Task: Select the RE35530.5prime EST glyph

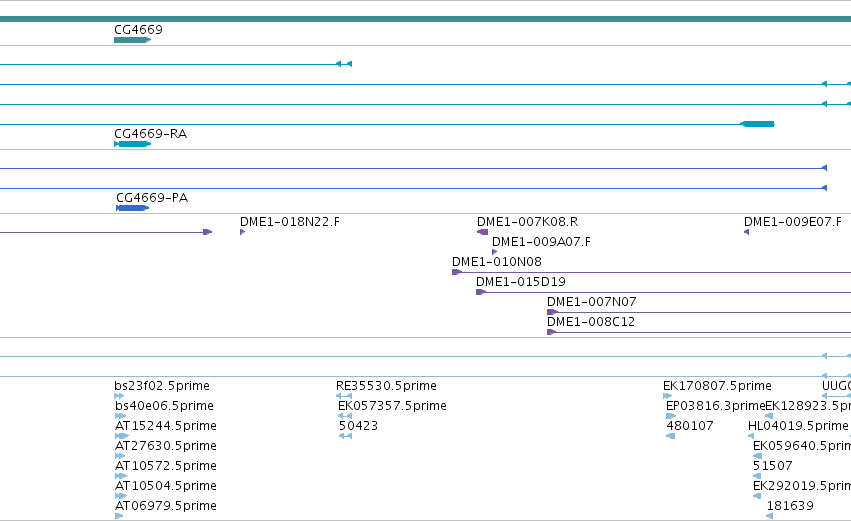Action: tap(344, 396)
